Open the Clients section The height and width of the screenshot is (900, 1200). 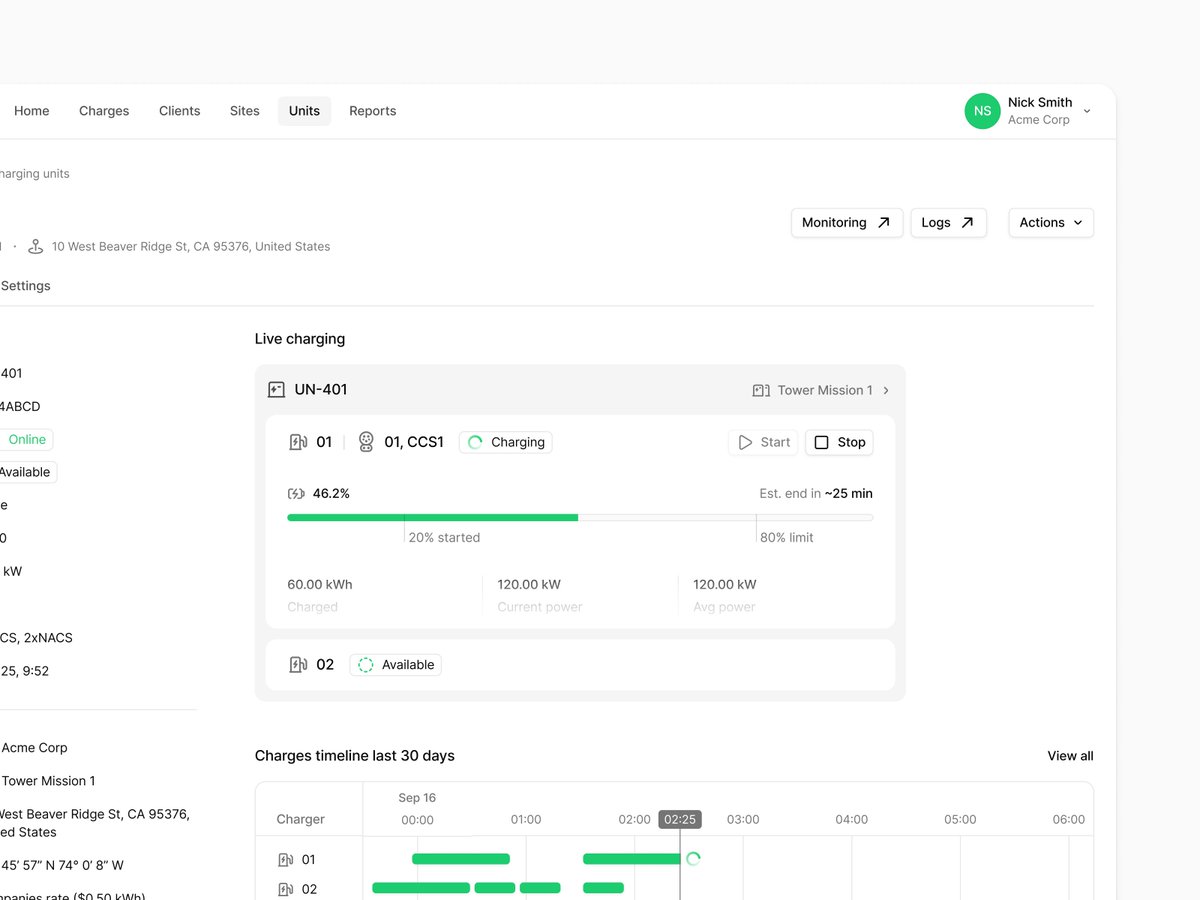pyautogui.click(x=179, y=111)
